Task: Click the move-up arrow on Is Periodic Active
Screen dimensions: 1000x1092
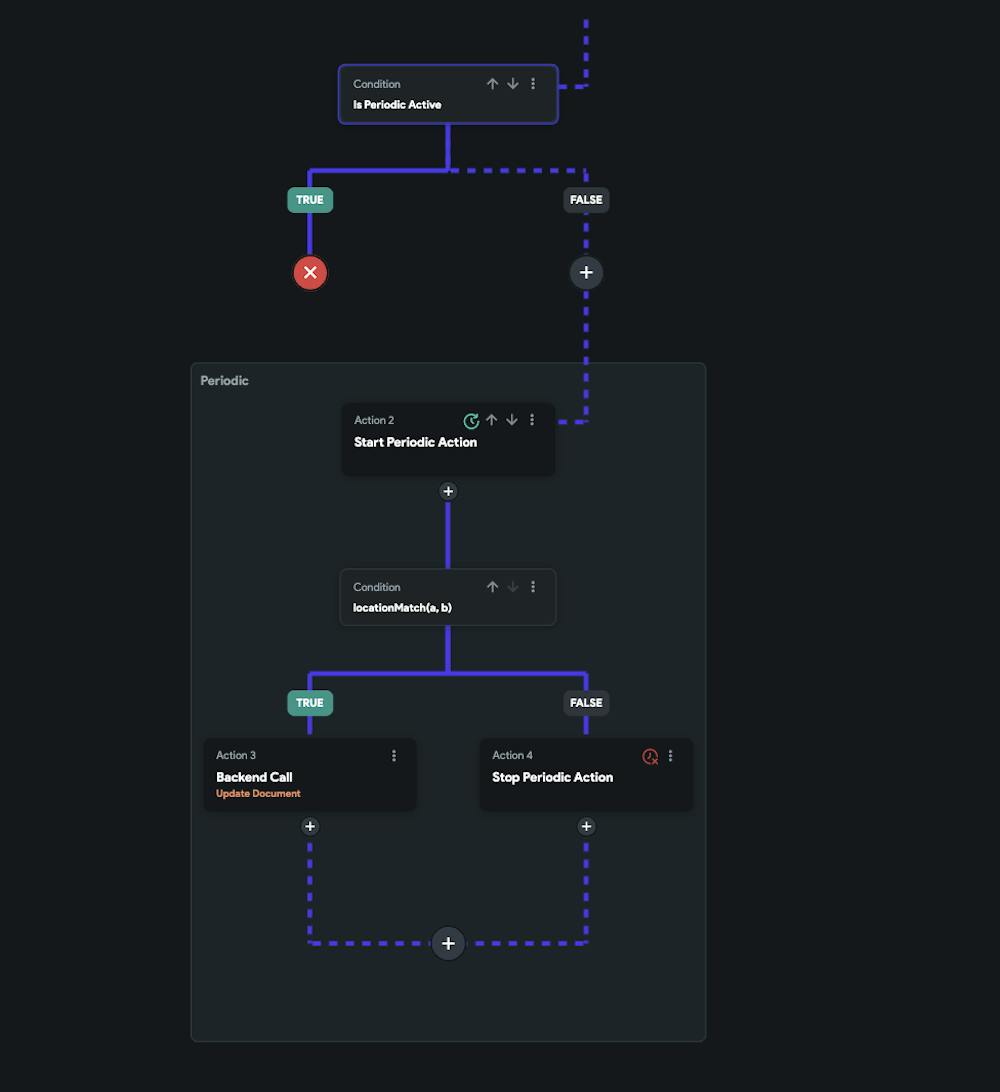Action: coord(492,84)
